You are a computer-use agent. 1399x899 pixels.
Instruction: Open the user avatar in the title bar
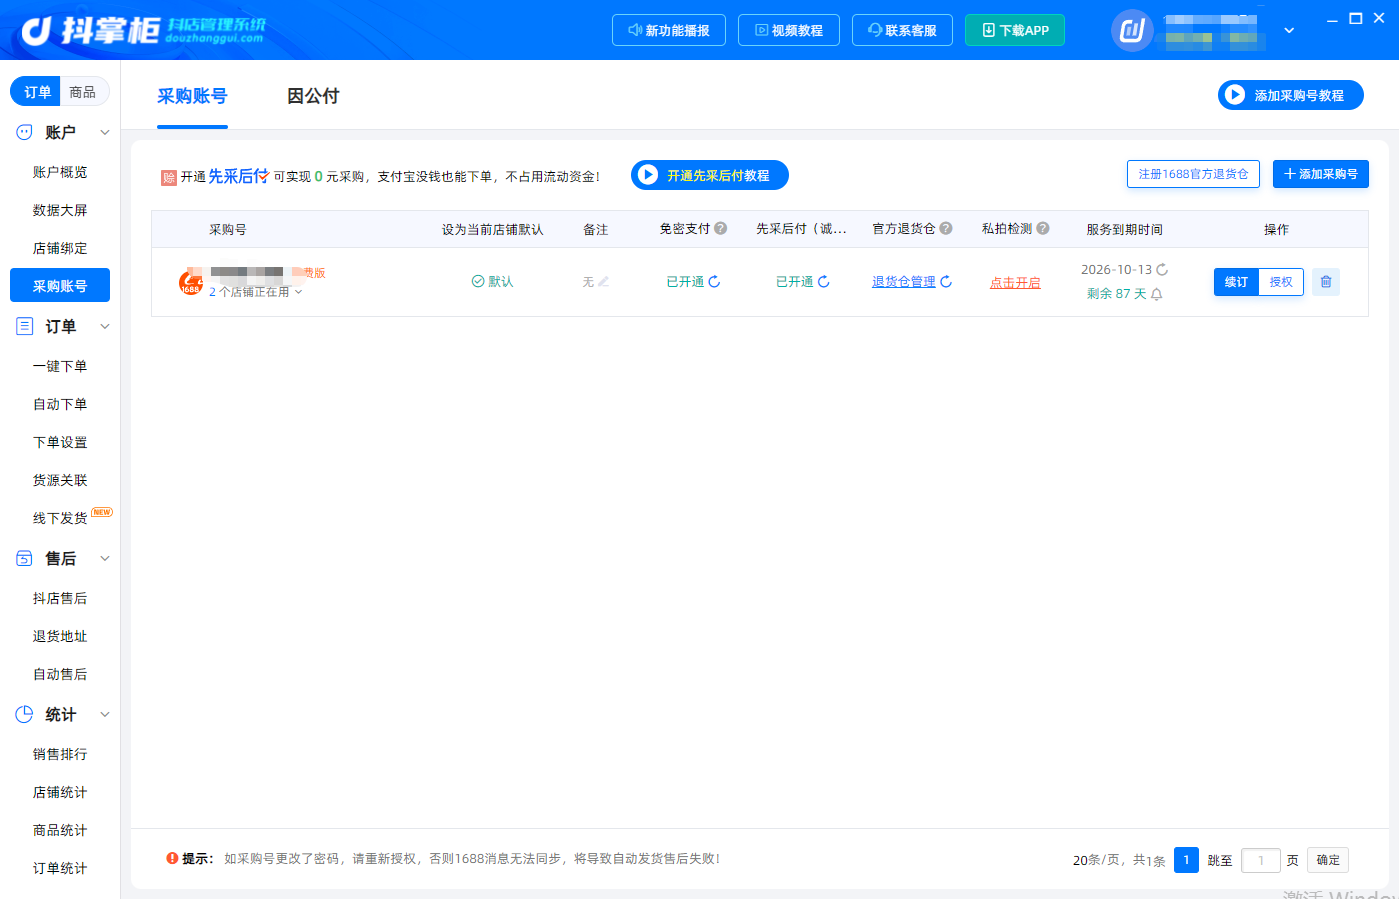[1132, 30]
